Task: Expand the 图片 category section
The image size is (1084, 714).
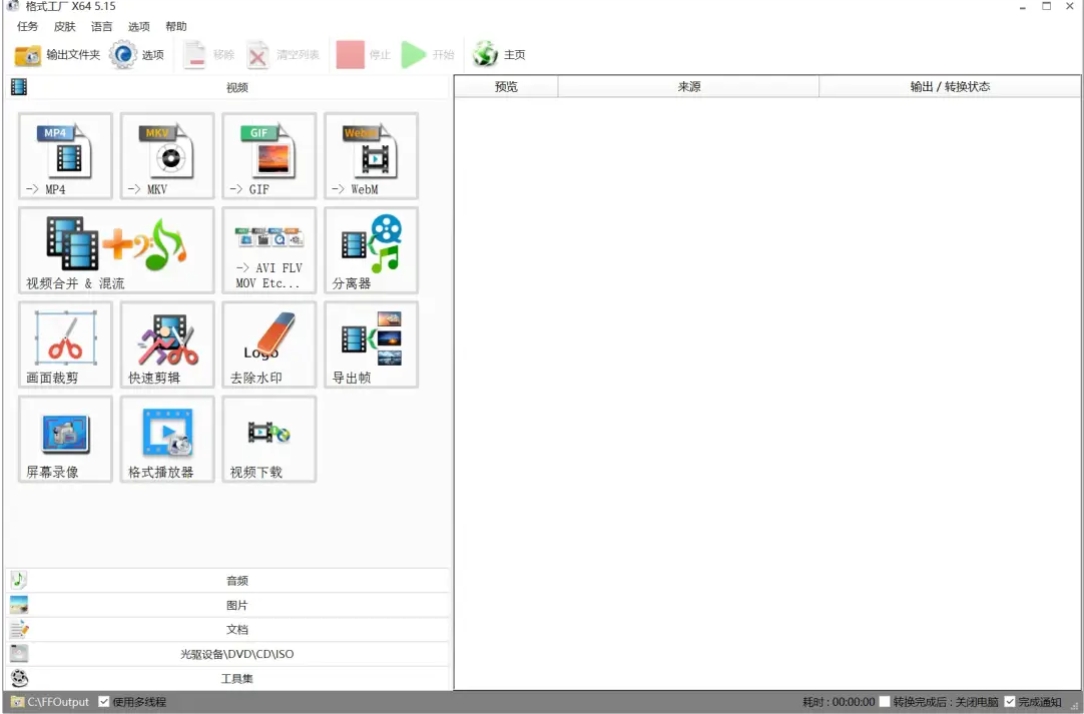Action: [235, 605]
